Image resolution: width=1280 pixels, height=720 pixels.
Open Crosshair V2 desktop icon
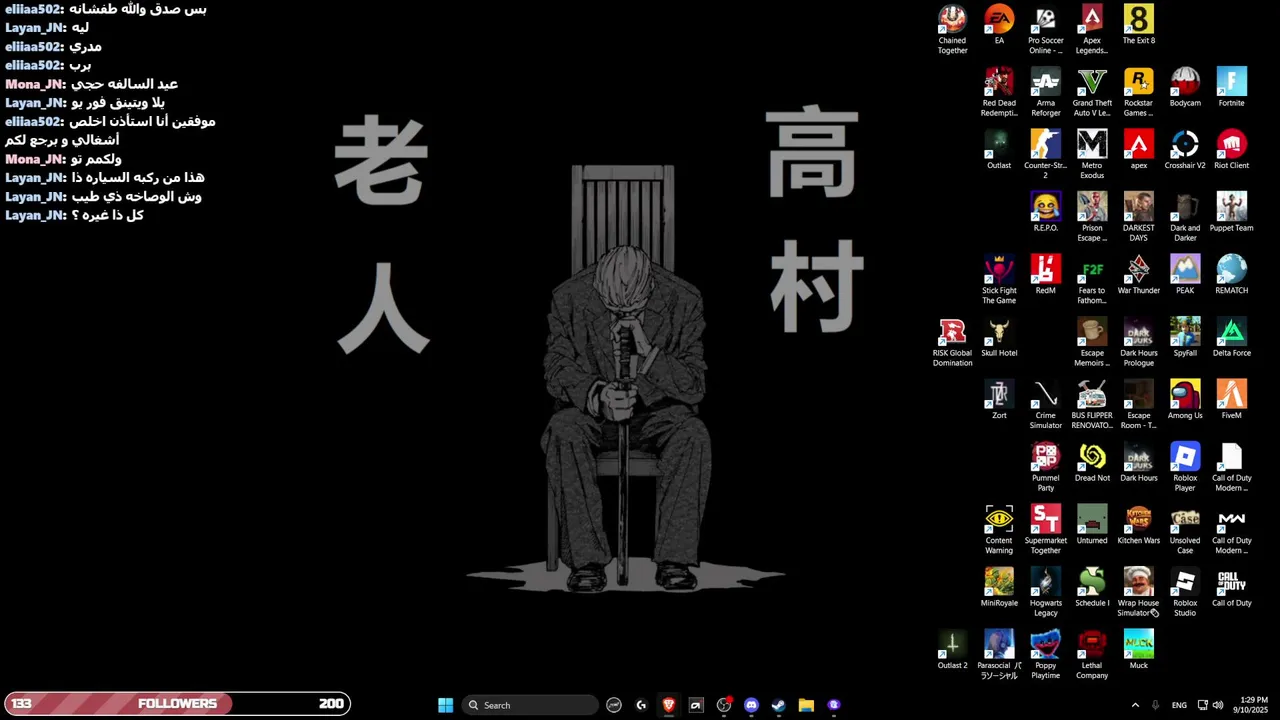(1185, 150)
